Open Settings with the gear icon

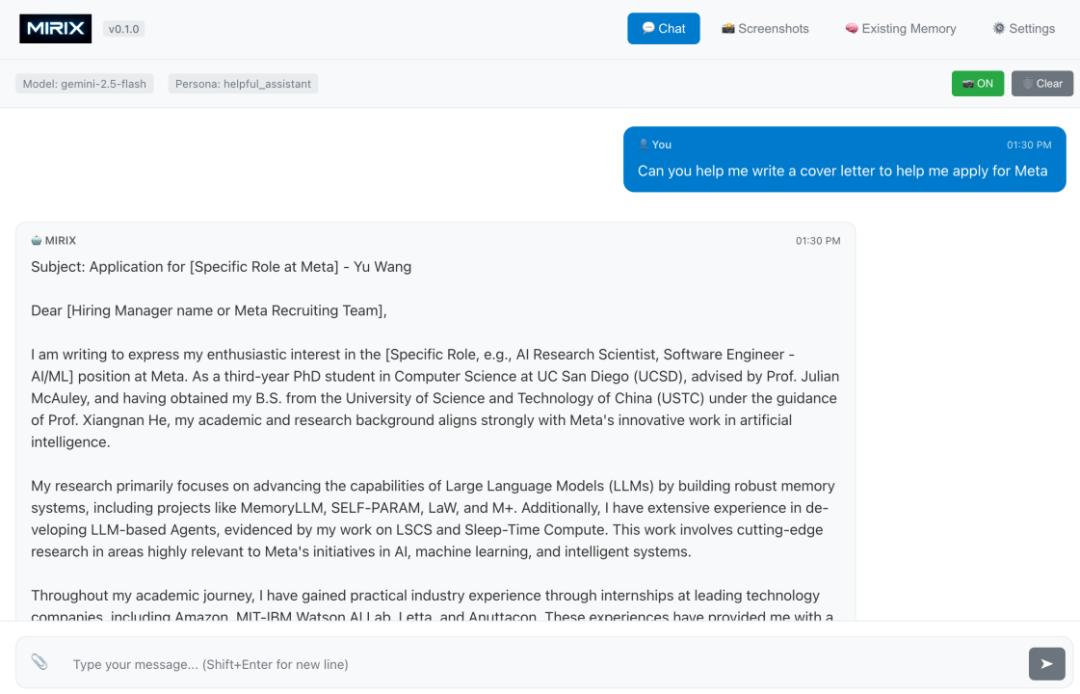click(x=998, y=29)
